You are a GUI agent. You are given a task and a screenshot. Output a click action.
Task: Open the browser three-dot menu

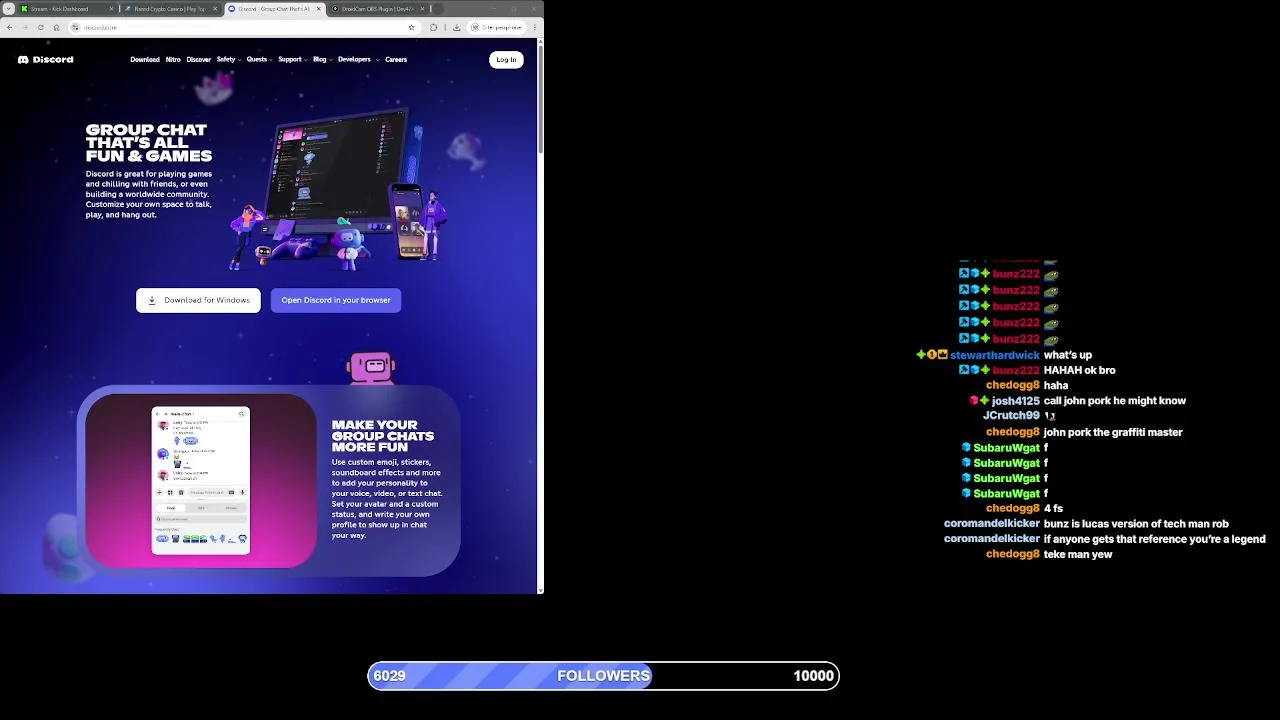coord(535,27)
